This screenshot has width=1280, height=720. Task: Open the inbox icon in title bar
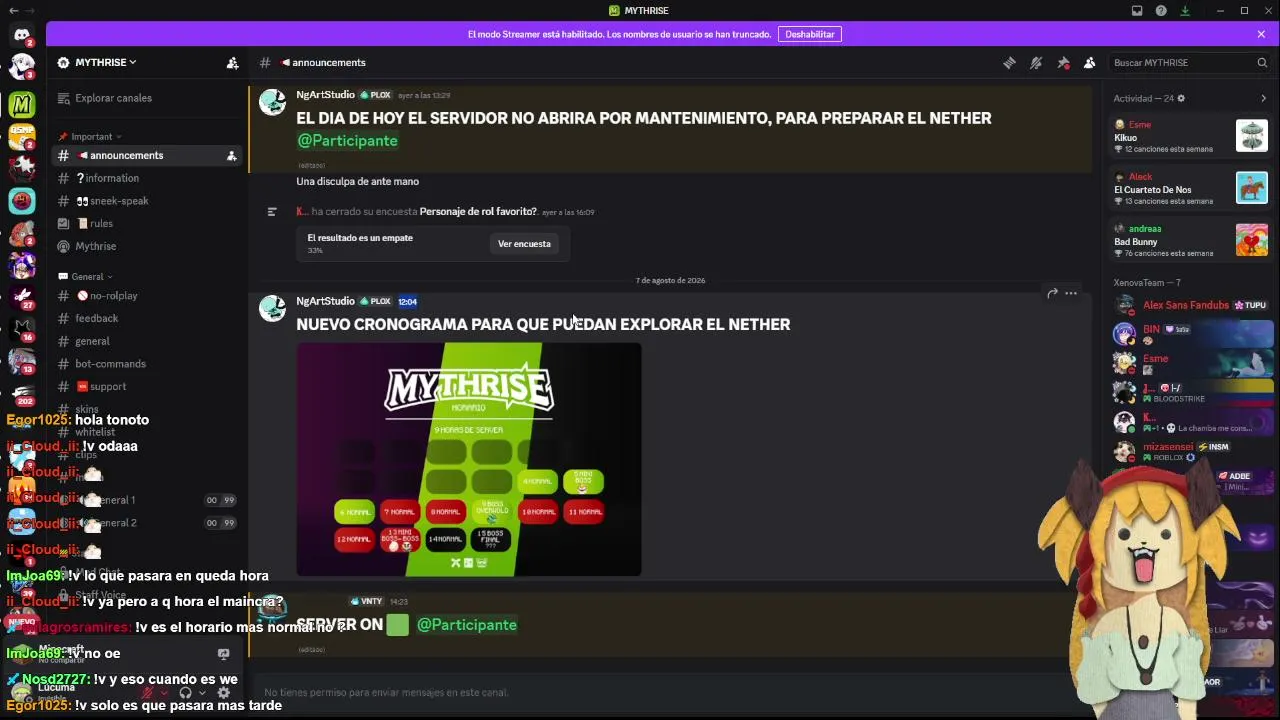1137,11
